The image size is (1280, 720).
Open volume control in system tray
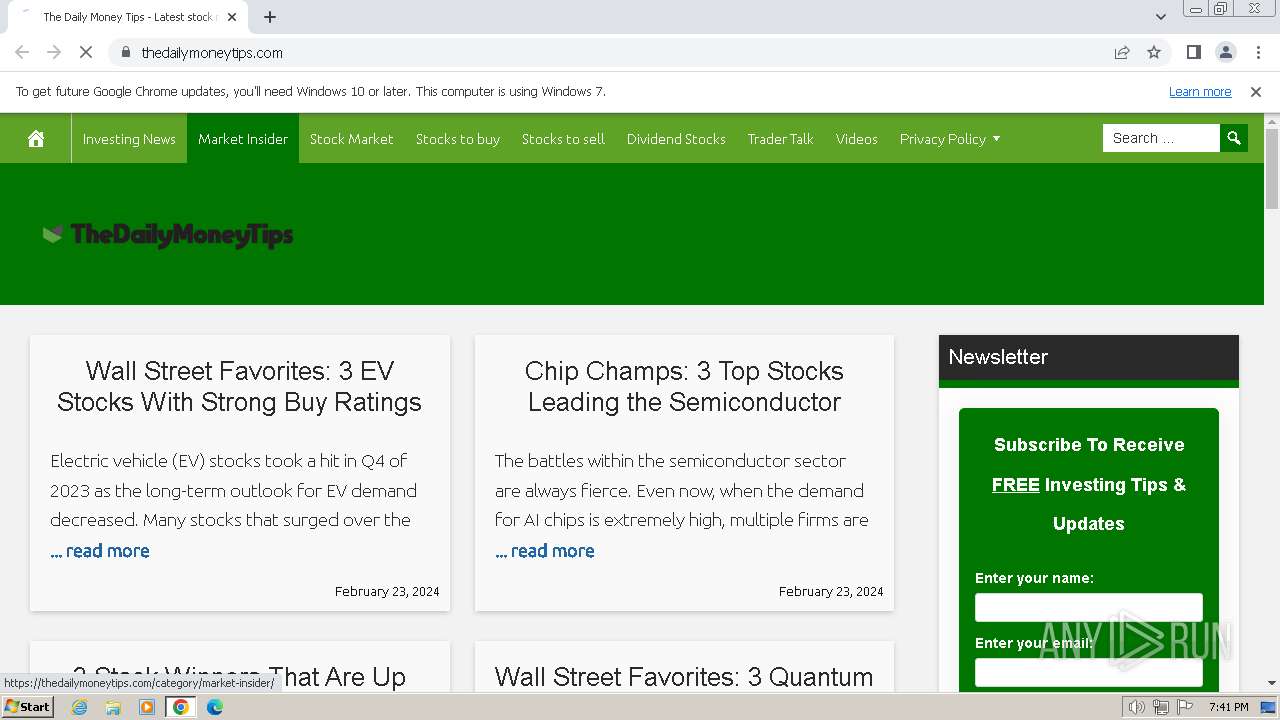click(1137, 707)
